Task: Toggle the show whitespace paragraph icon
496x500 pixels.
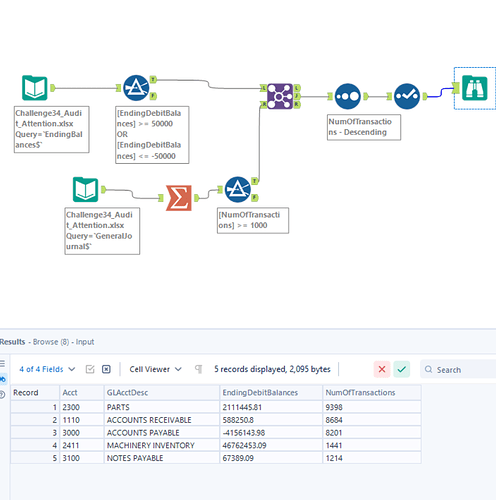Action: (199, 369)
